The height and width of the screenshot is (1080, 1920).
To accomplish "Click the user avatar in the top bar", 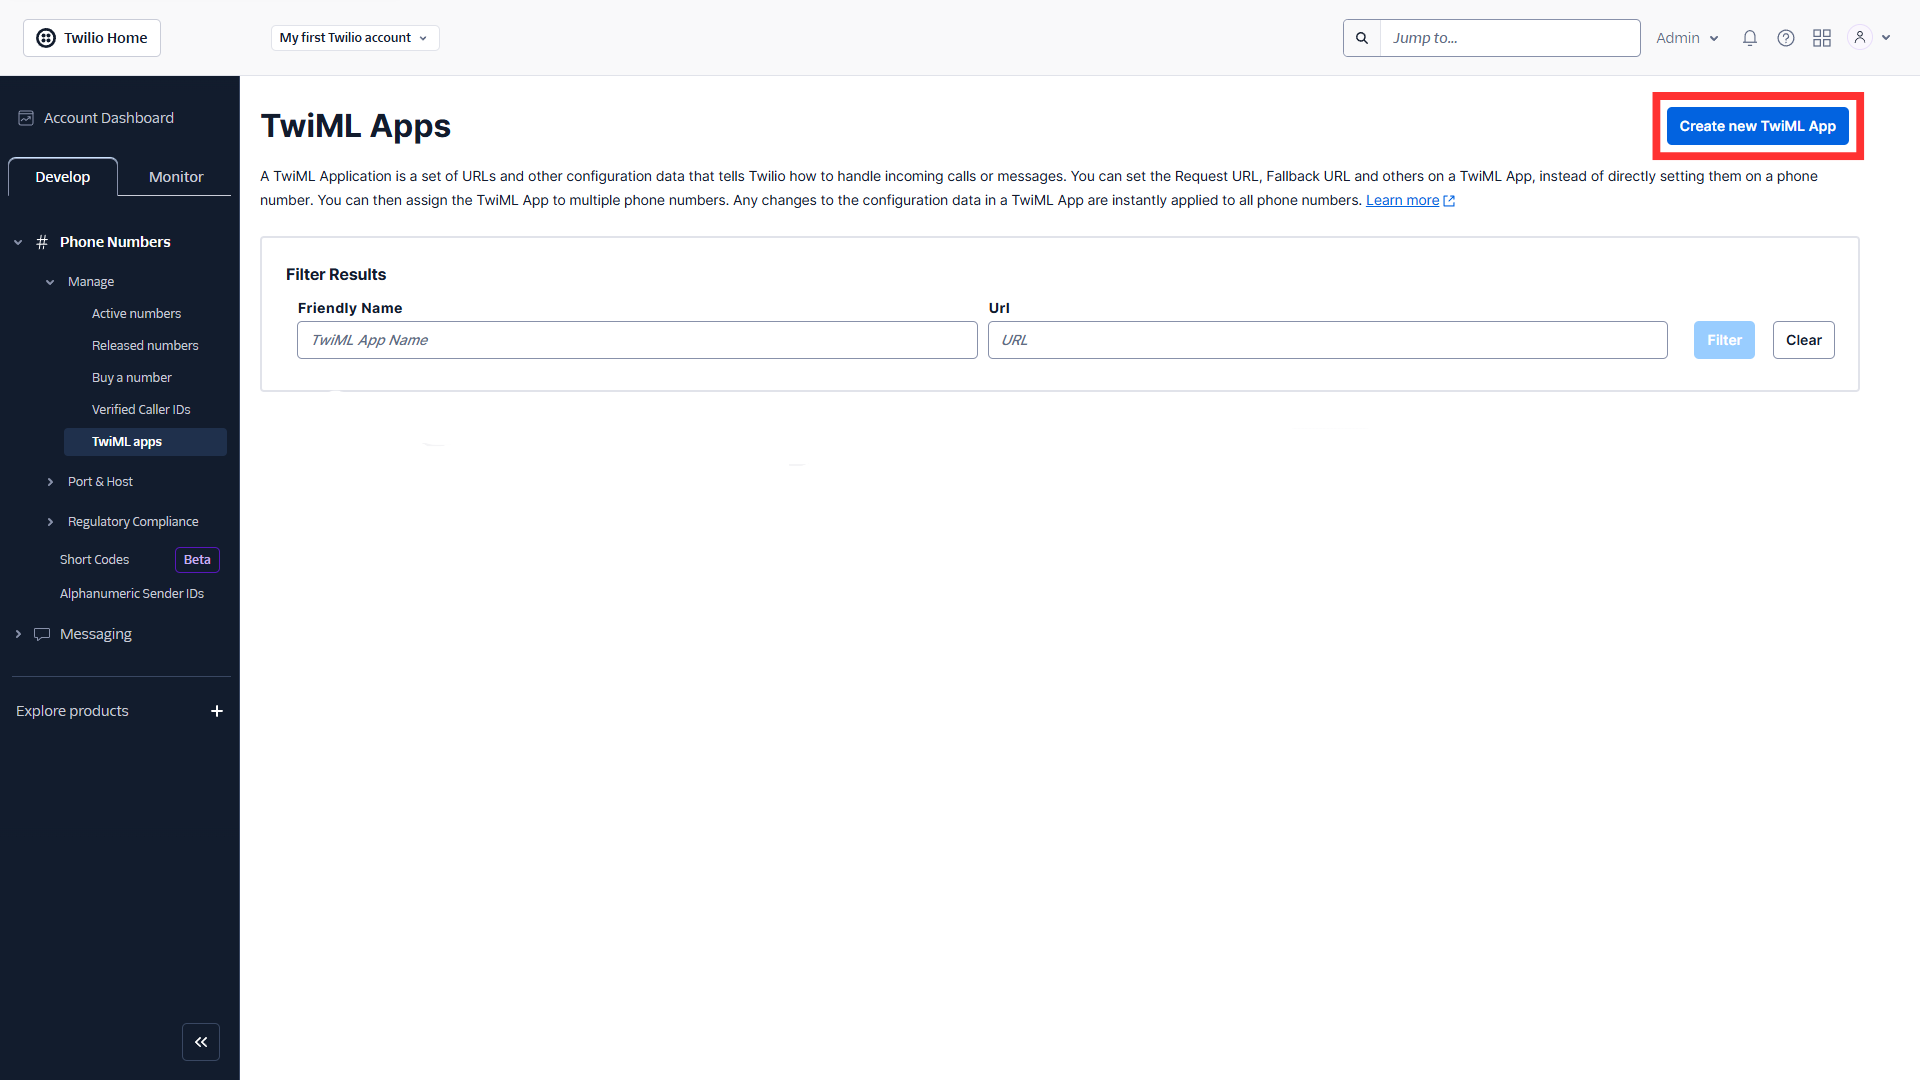I will [x=1858, y=37].
